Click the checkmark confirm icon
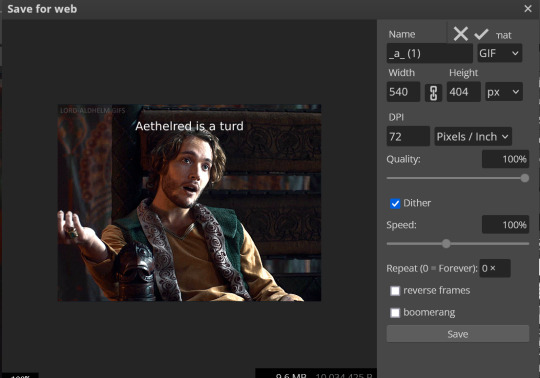The height and width of the screenshot is (378, 540). click(x=481, y=34)
